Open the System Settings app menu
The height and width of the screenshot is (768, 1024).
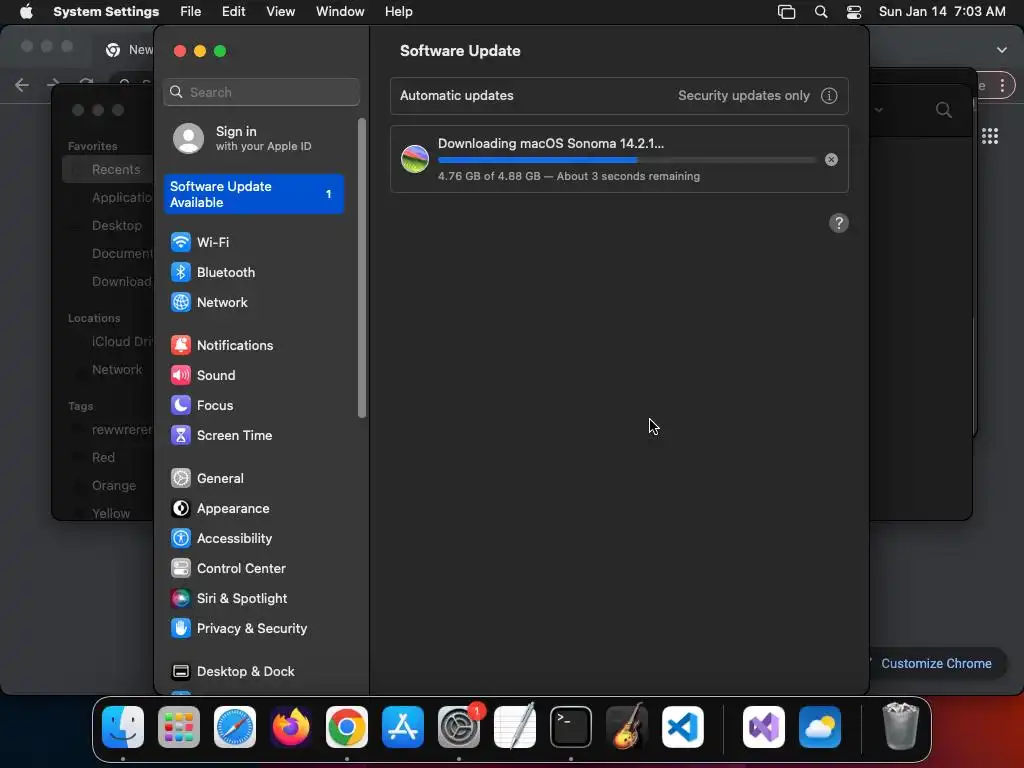click(x=106, y=12)
